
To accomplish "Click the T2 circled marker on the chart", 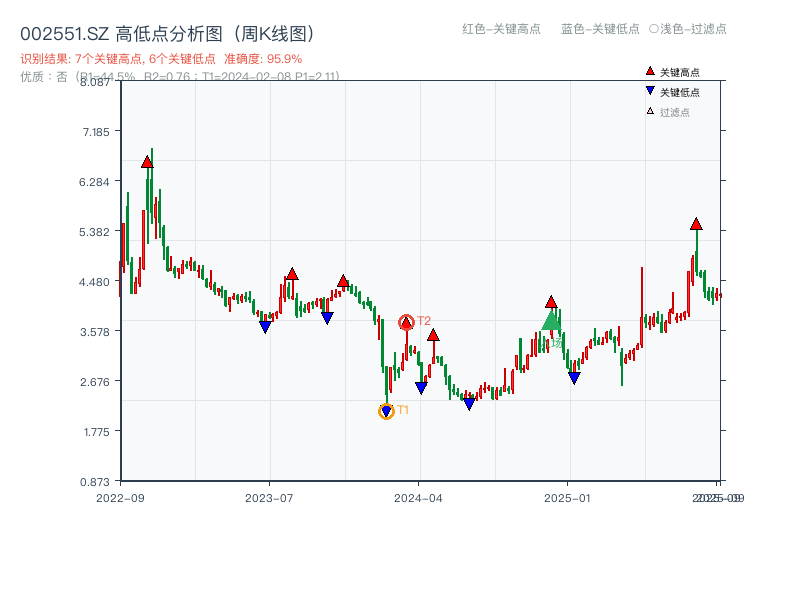I will 406,322.
